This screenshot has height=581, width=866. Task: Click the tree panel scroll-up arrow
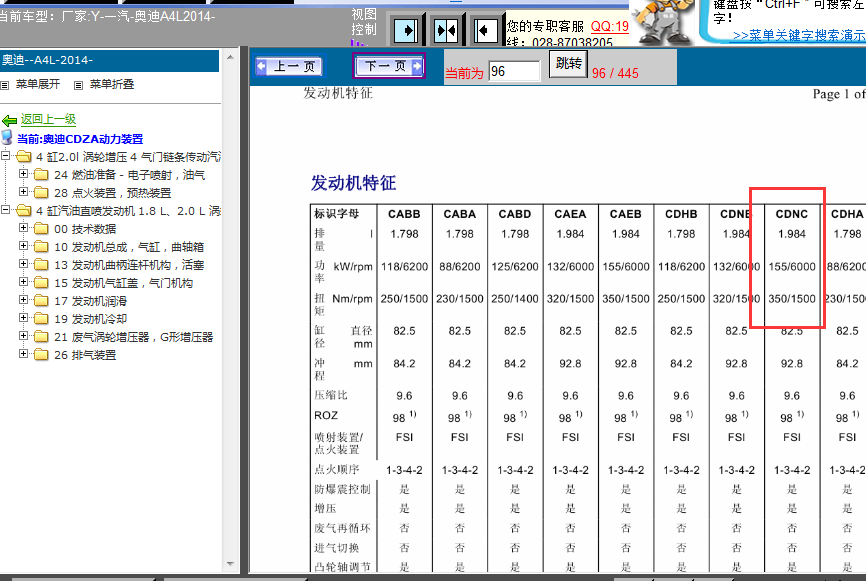pos(230,57)
